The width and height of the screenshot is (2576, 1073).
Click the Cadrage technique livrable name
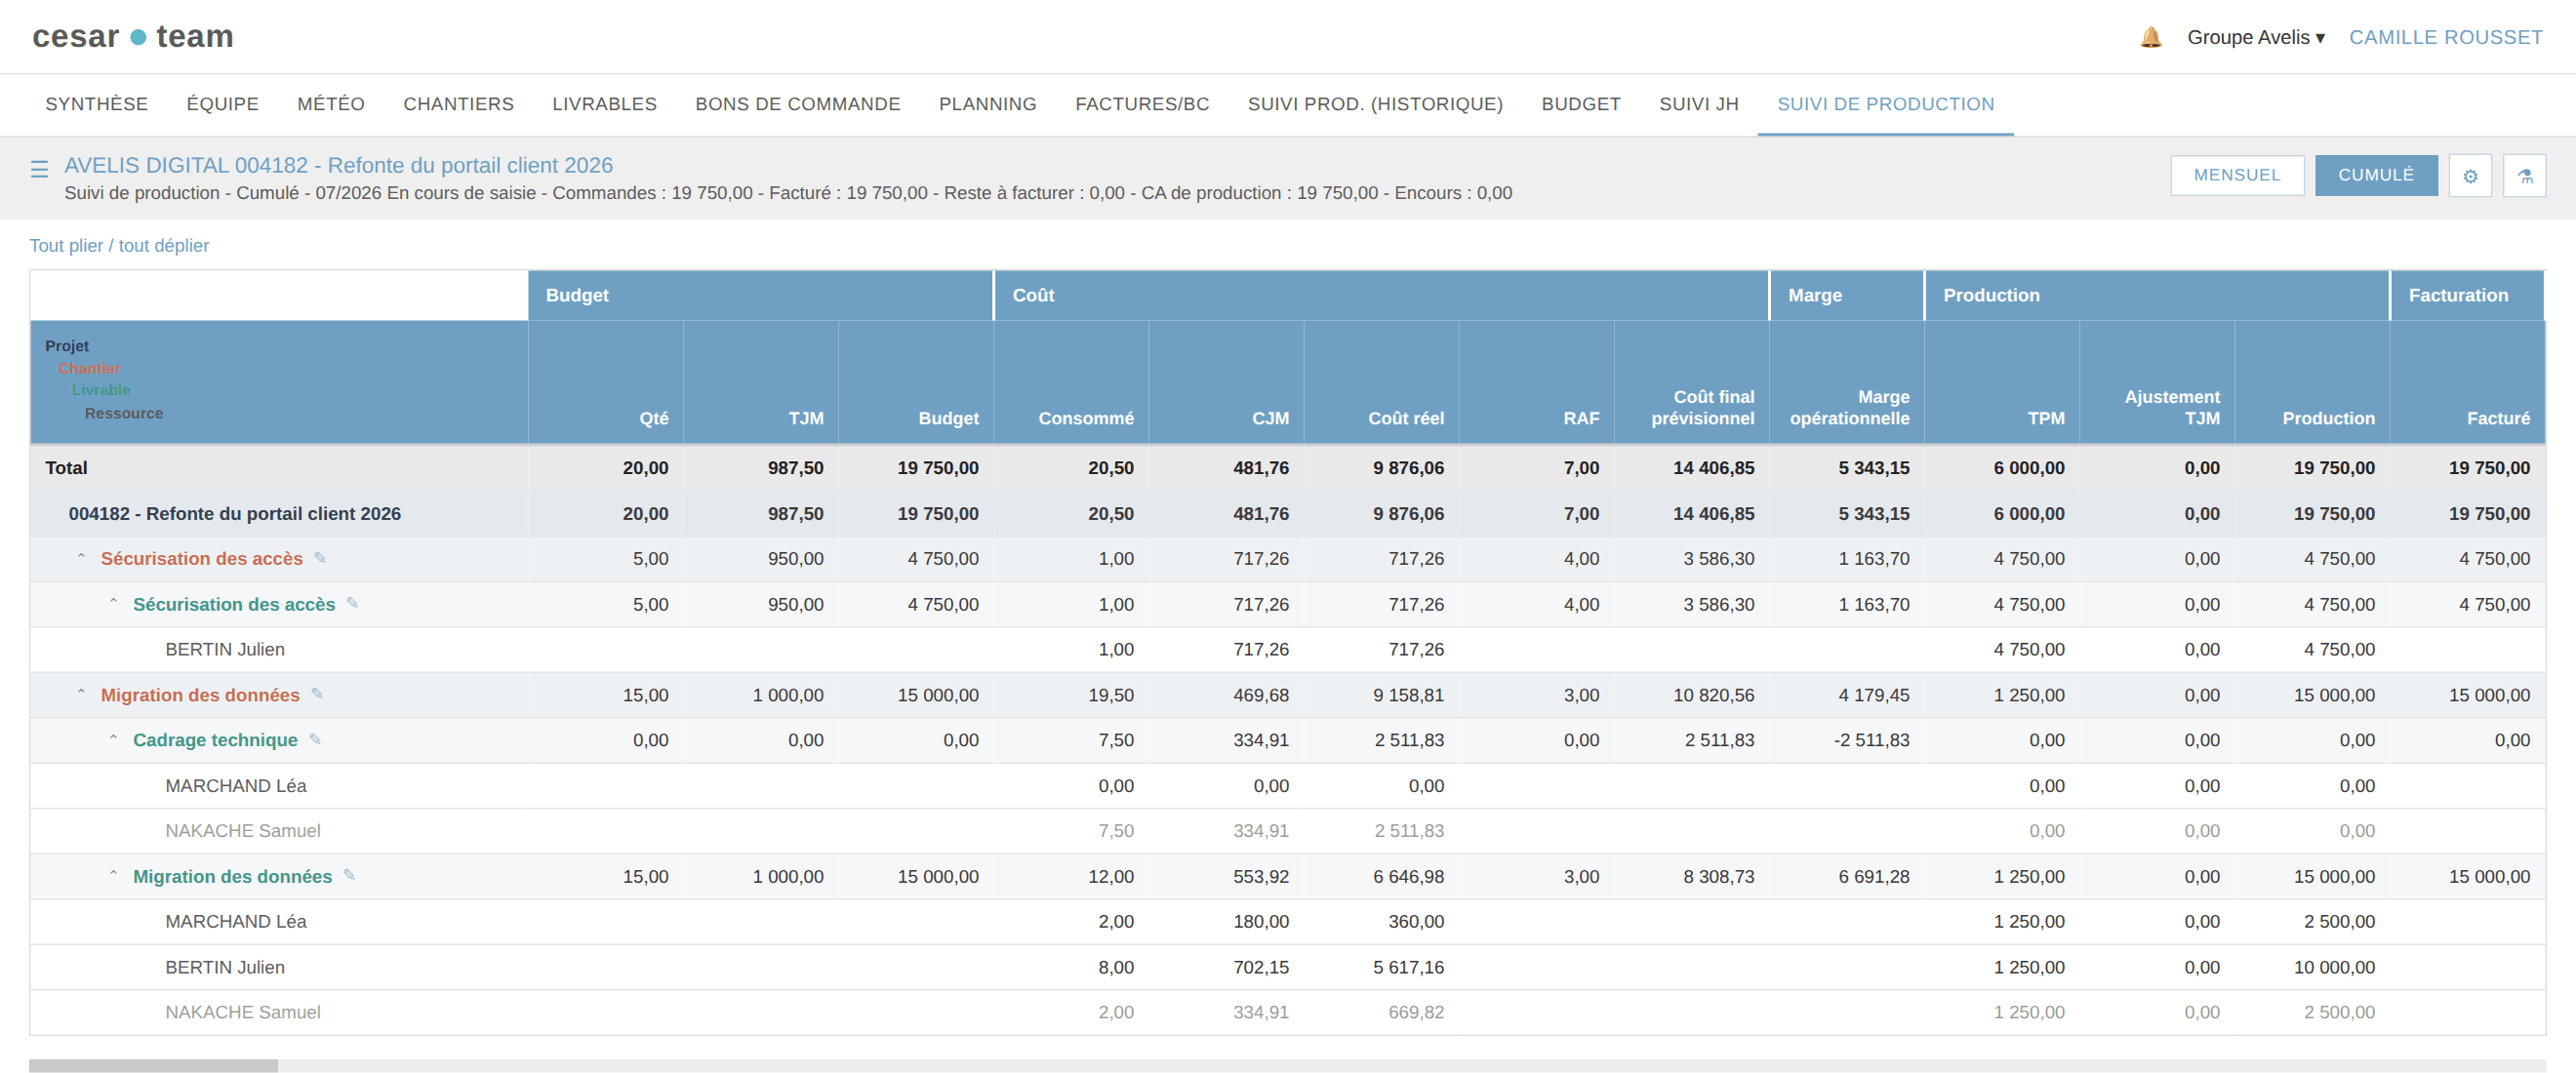(x=215, y=739)
